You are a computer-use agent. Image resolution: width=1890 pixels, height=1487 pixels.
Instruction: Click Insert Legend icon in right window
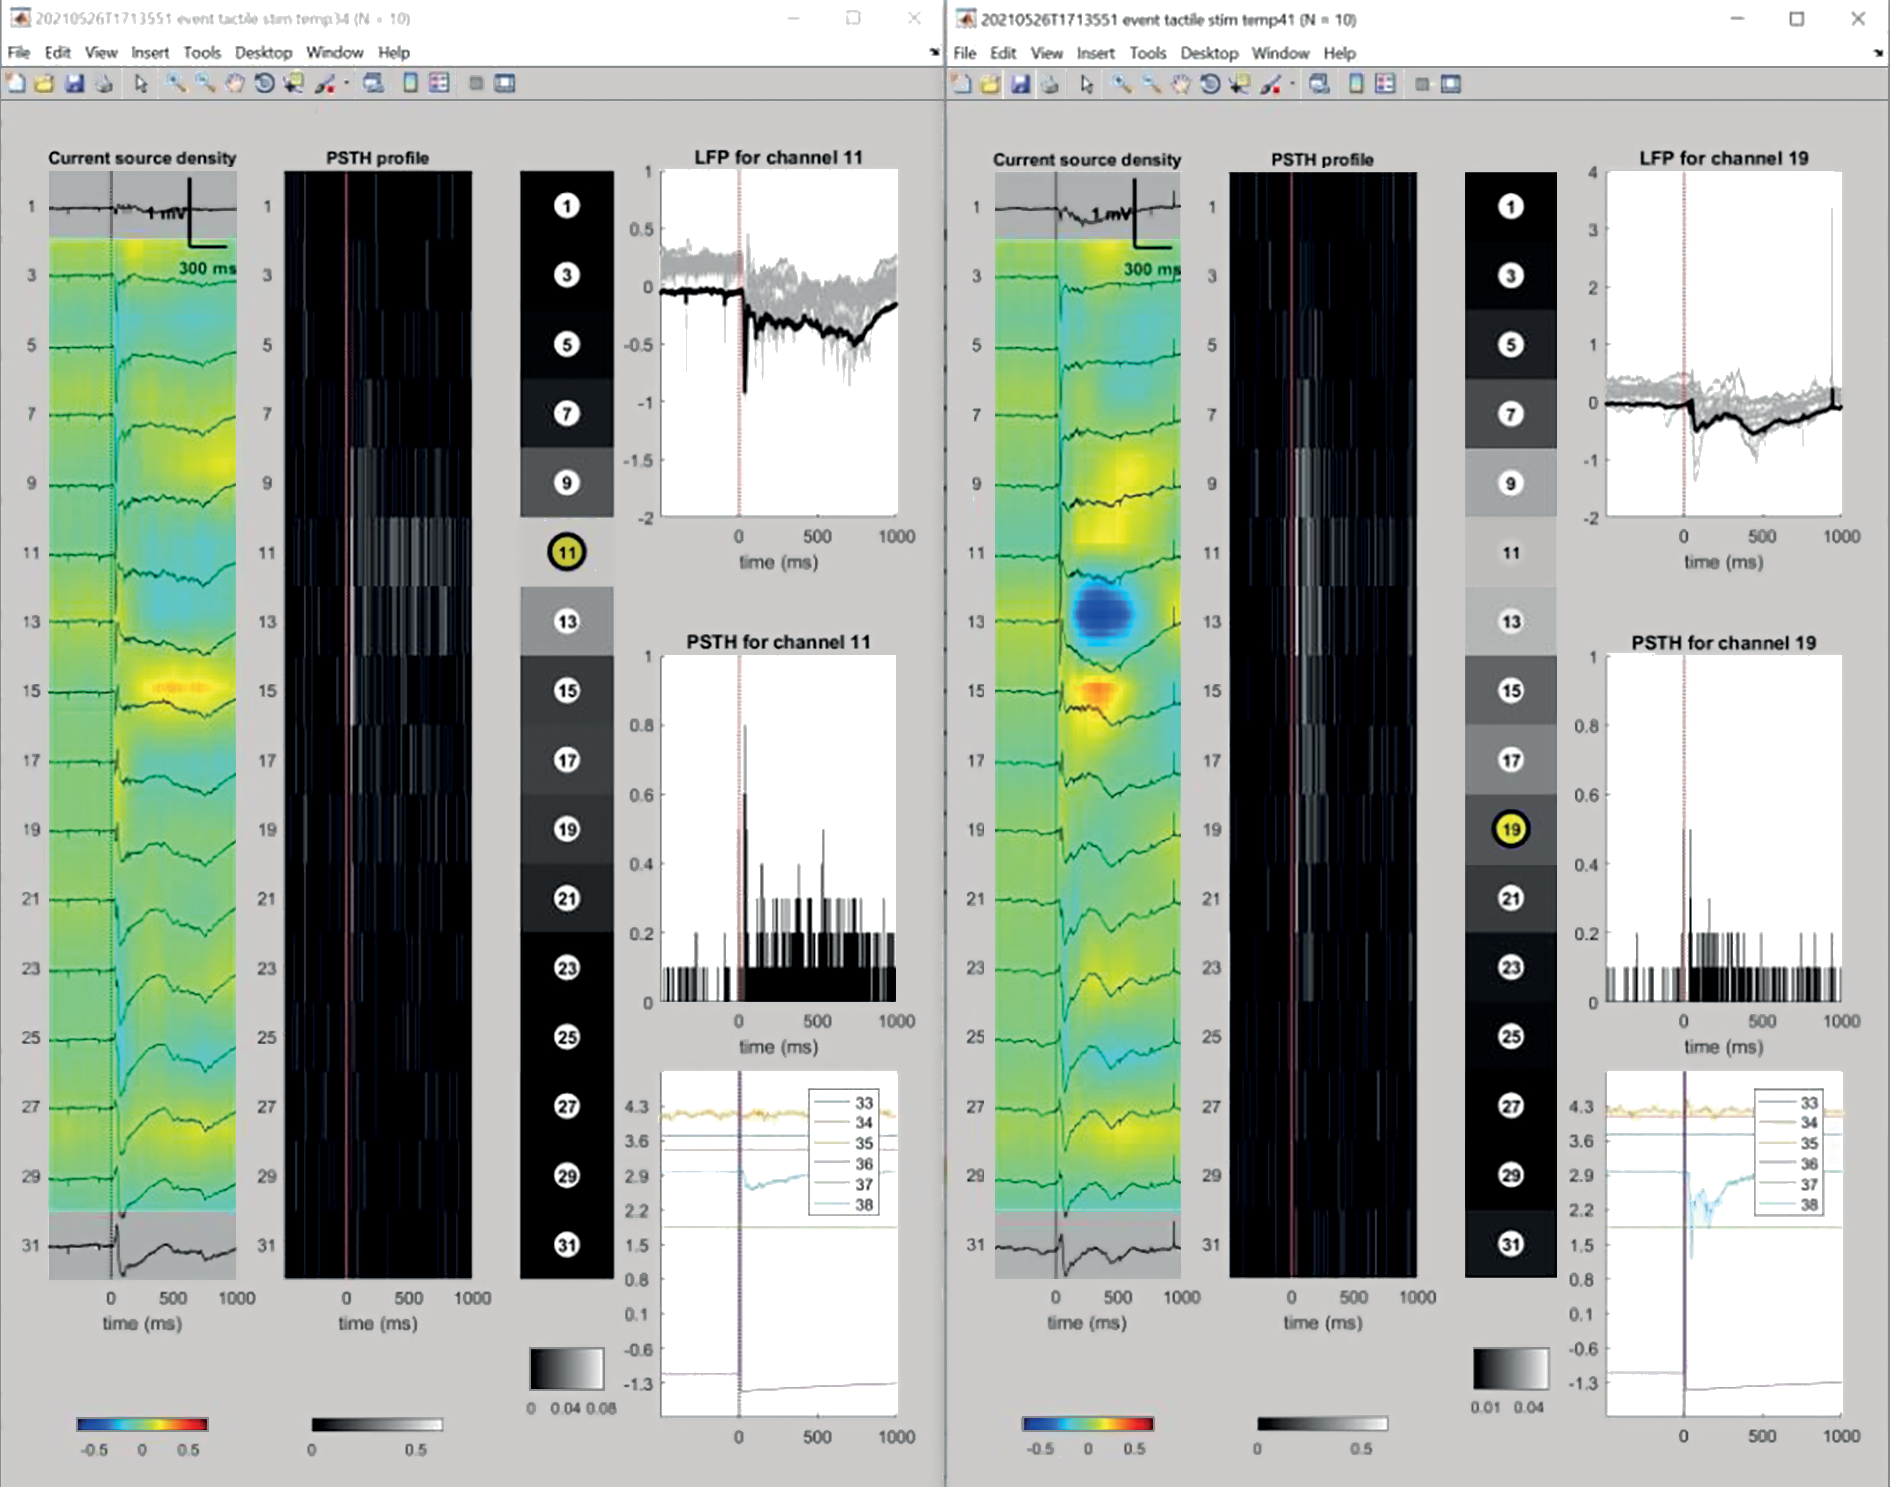[1385, 85]
